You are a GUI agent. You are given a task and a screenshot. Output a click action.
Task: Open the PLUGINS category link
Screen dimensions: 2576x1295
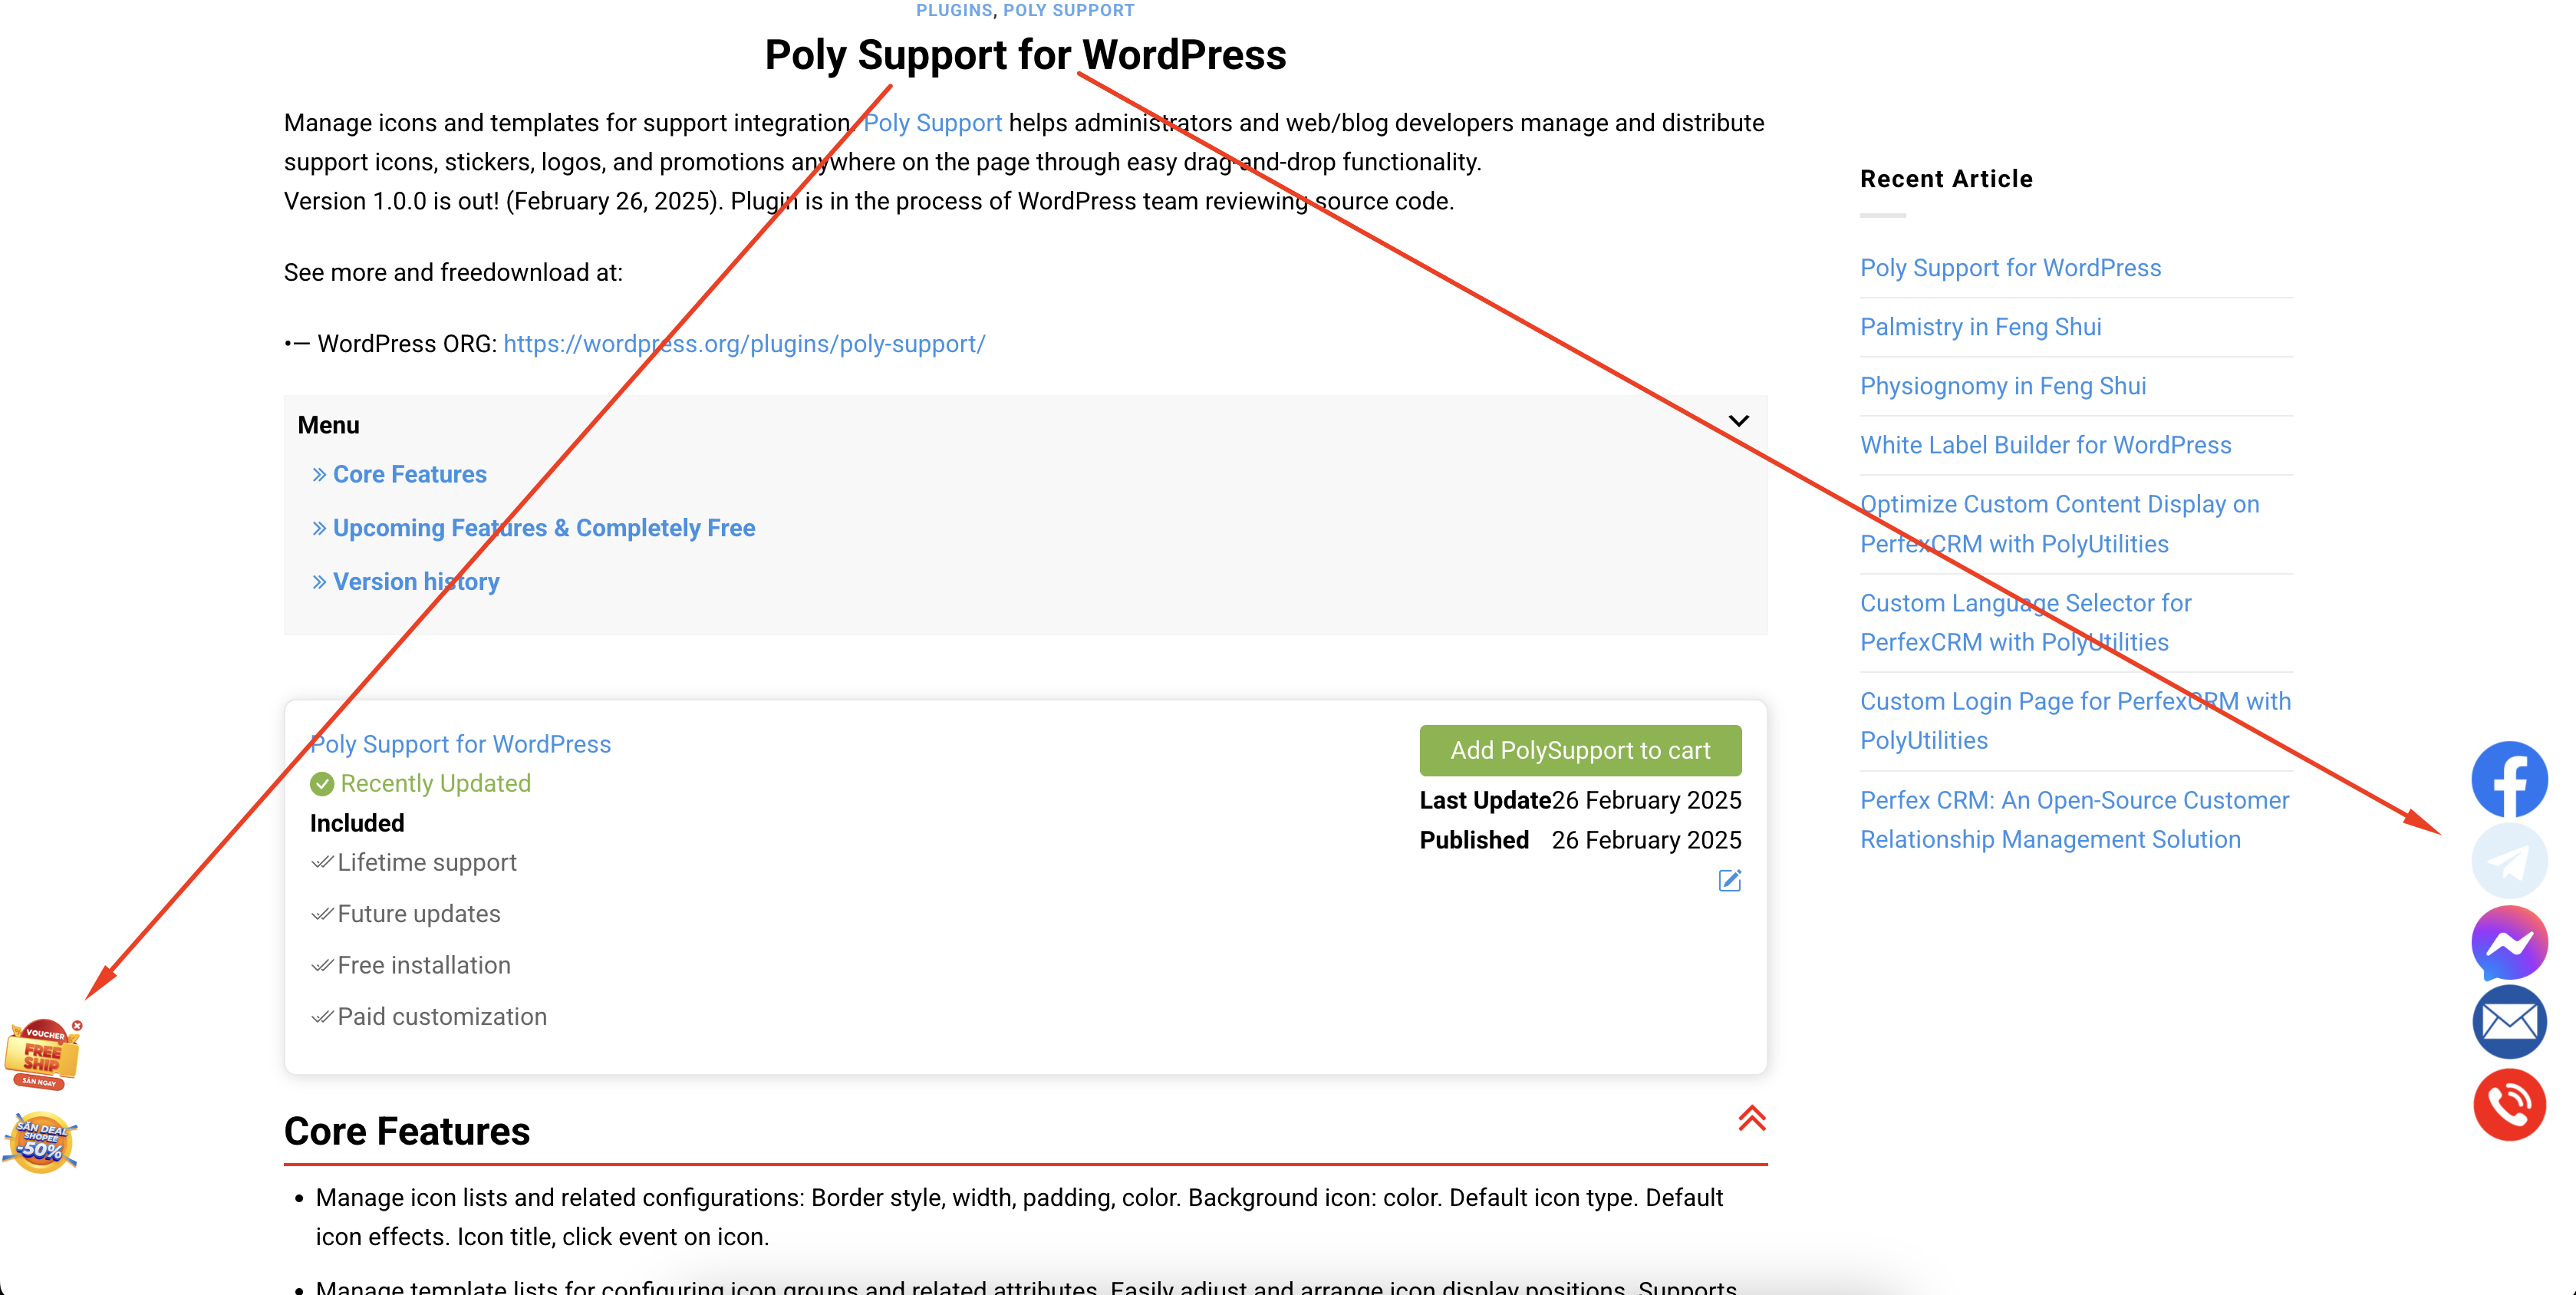click(954, 10)
